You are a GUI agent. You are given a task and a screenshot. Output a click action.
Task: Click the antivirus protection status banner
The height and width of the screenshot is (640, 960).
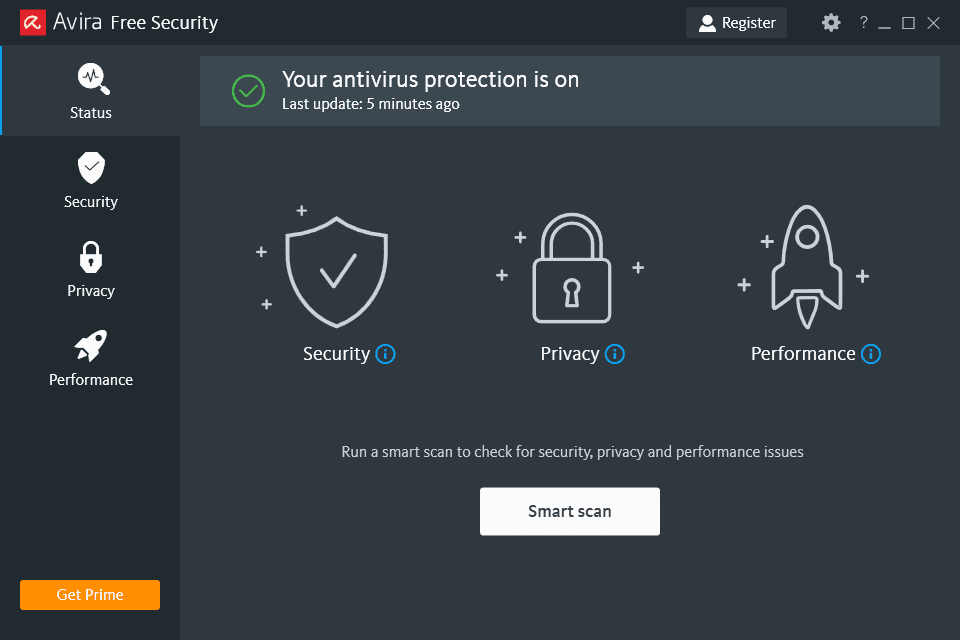pos(570,90)
